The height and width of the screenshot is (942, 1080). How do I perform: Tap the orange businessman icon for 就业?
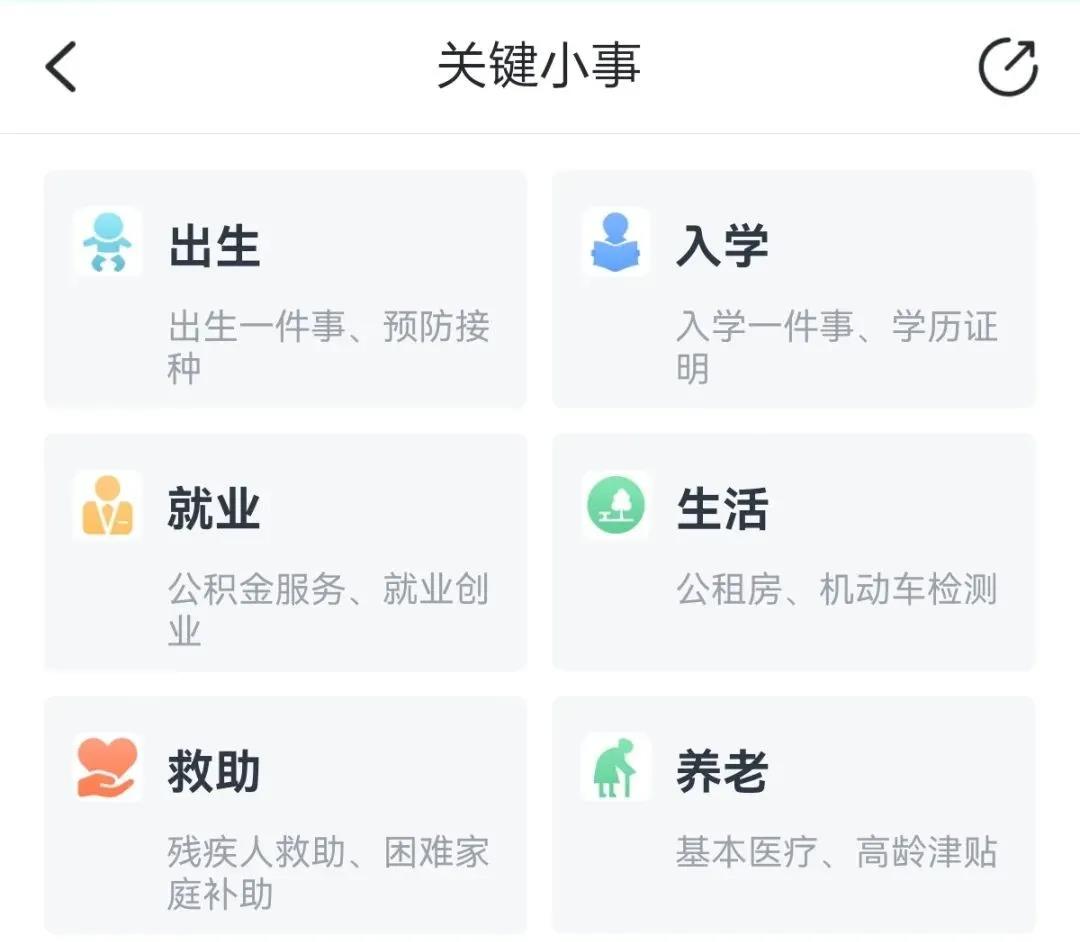point(107,505)
